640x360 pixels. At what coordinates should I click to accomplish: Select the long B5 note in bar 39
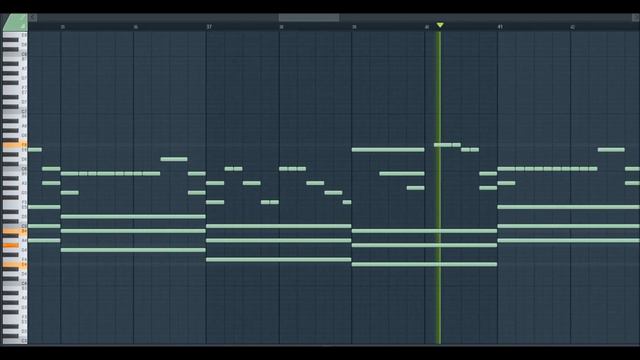[402, 173]
